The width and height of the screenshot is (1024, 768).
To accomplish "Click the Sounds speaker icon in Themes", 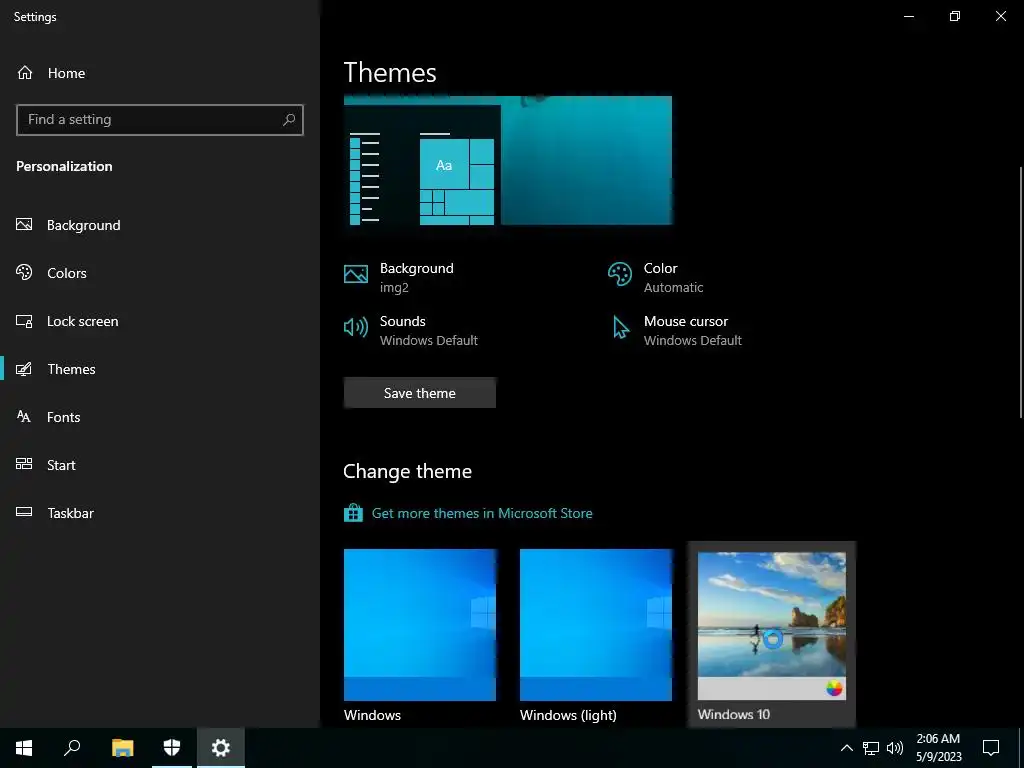I will point(356,327).
